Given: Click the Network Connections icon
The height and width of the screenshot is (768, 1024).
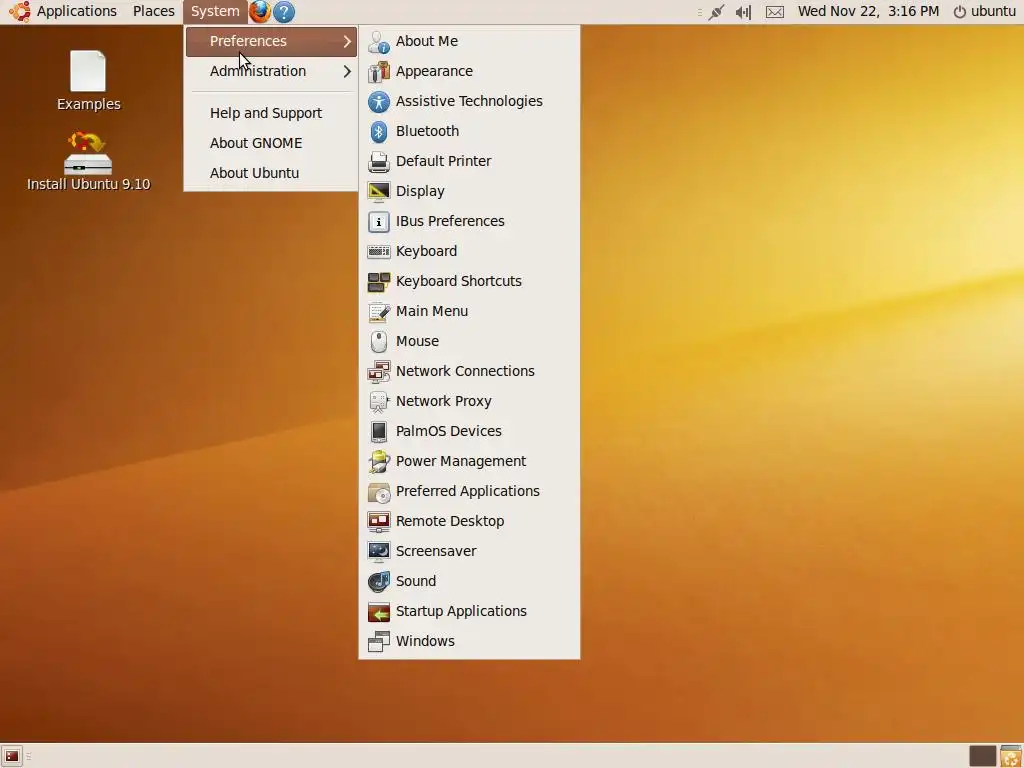Looking at the screenshot, I should click(378, 372).
